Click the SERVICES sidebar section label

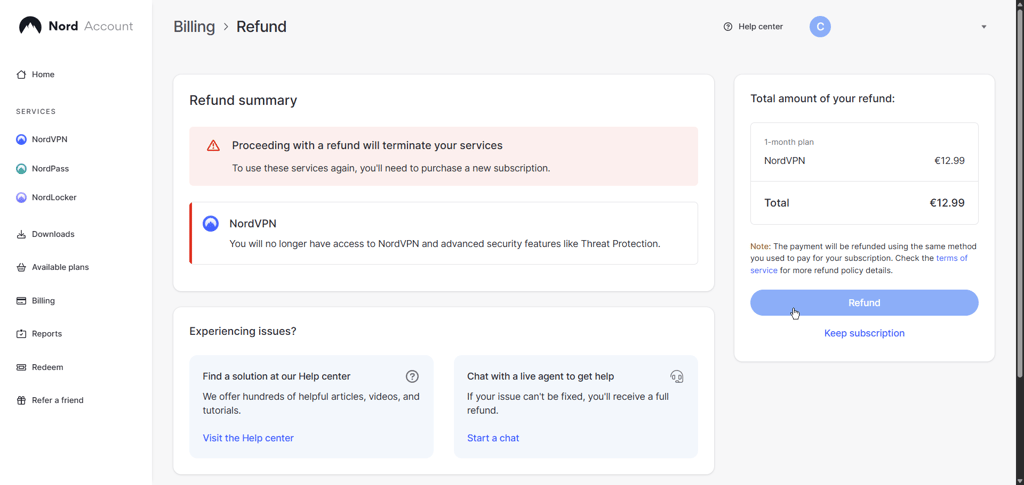[36, 112]
